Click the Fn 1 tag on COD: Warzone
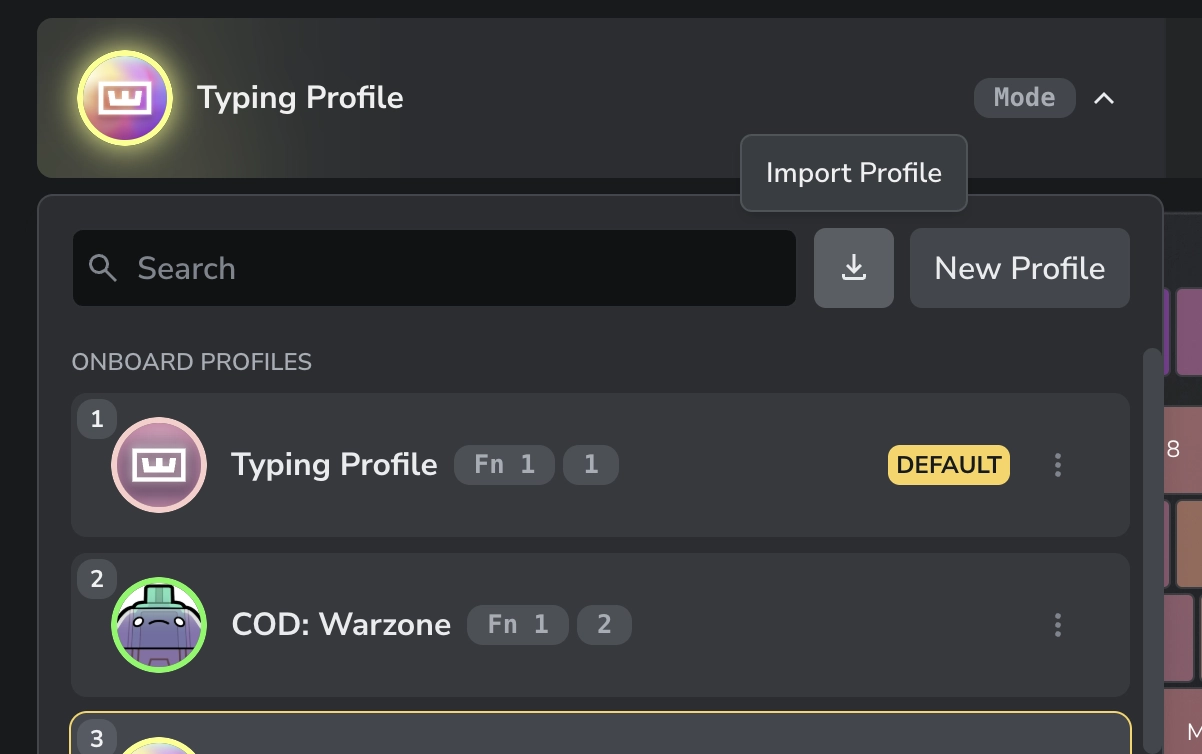Image resolution: width=1202 pixels, height=754 pixels. point(517,625)
